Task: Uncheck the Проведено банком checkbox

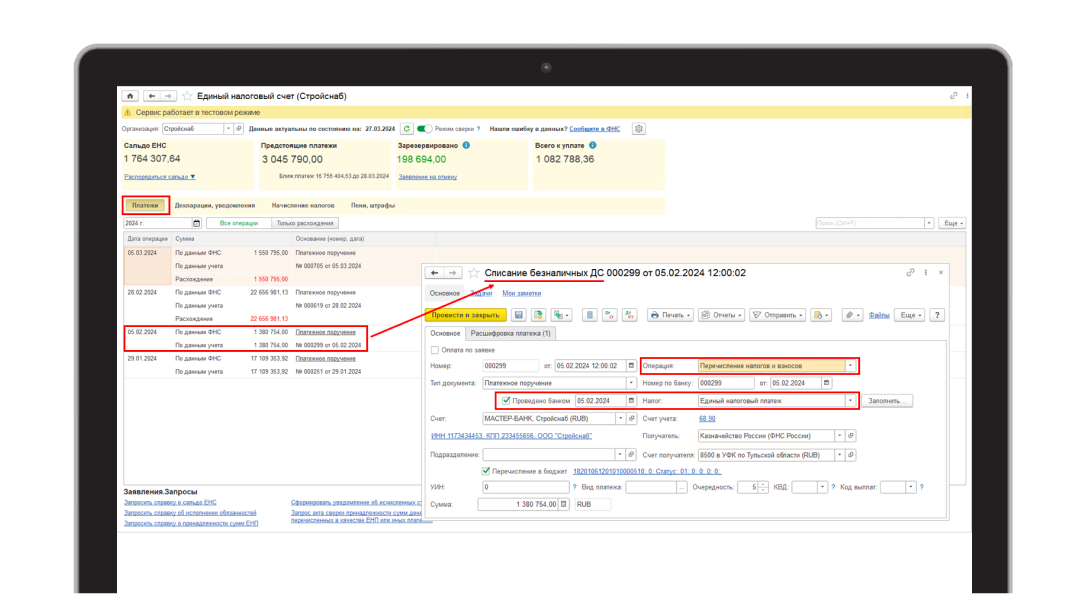Action: pos(507,401)
